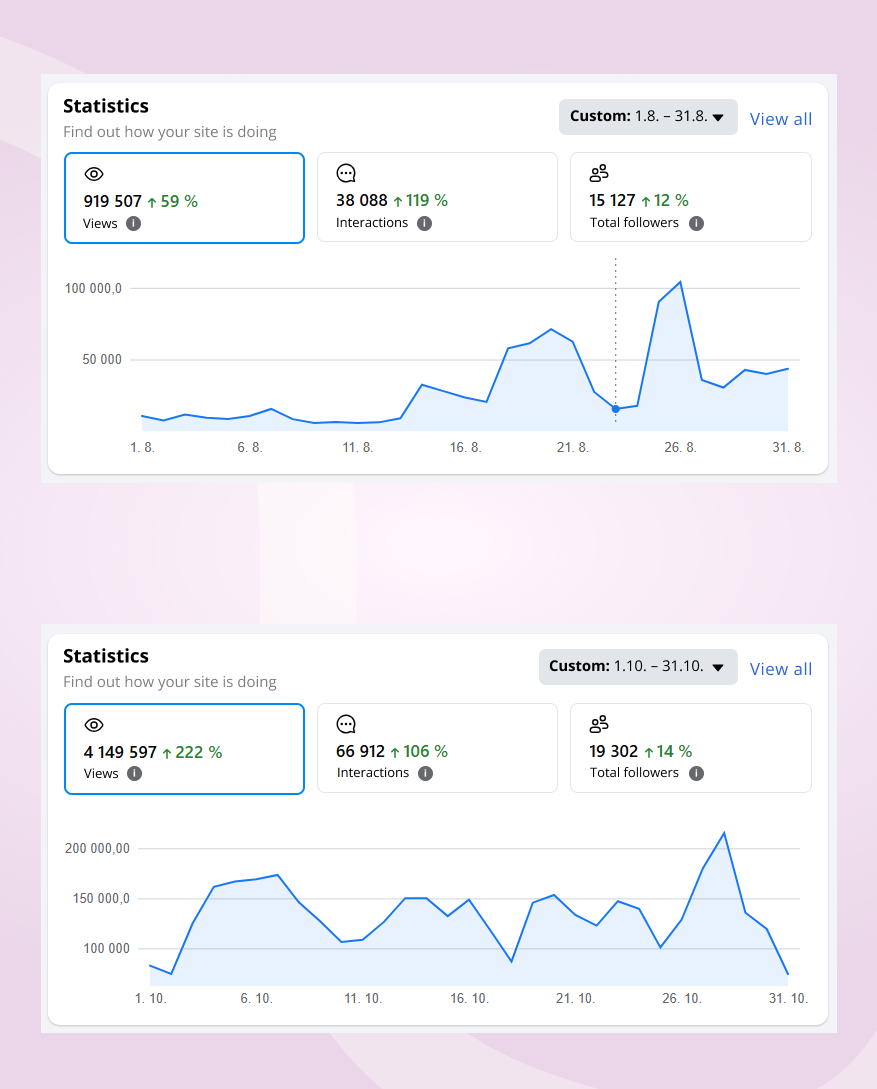Click info icon next to October Views
The width and height of the screenshot is (877, 1089).
134,773
